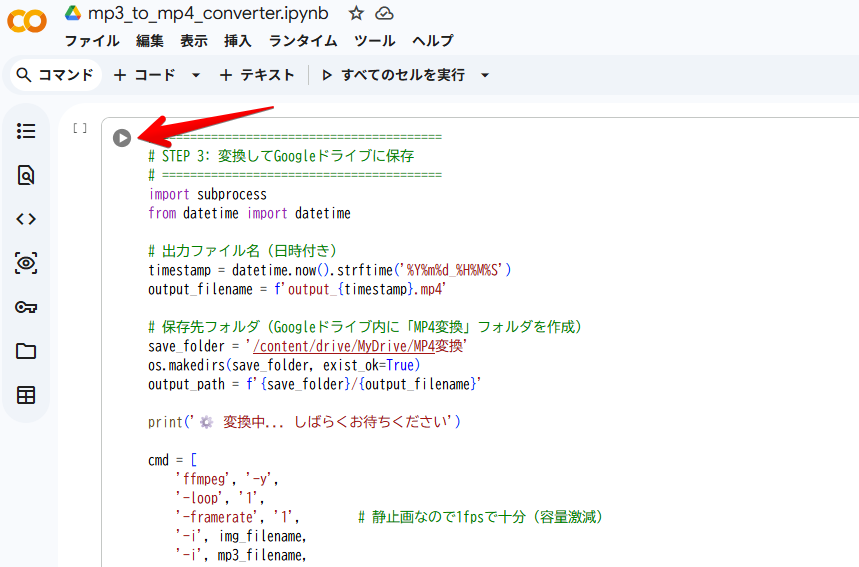Screen dimensions: 859x567
Task: Click the 'cmd = [' line
Action: tap(172, 460)
